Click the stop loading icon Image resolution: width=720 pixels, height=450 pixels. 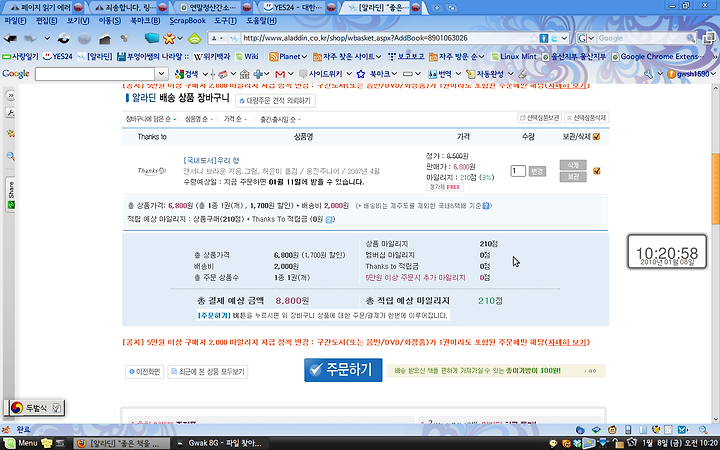click(84, 39)
